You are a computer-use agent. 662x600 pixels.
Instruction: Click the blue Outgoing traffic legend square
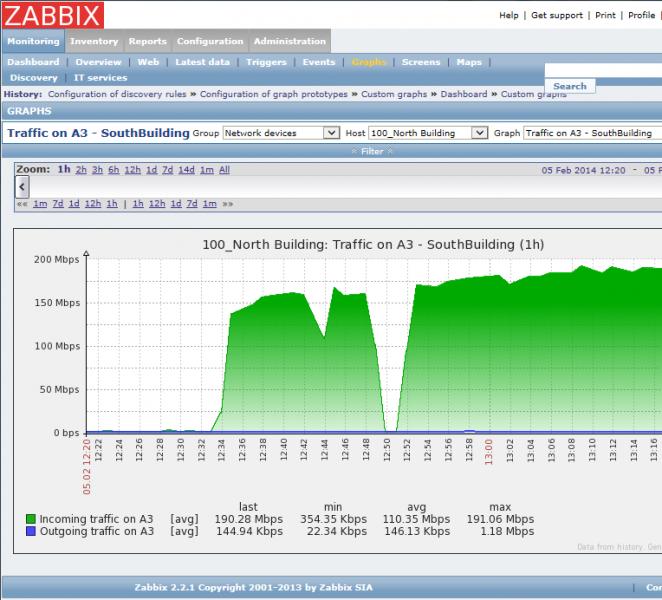pyautogui.click(x=31, y=532)
